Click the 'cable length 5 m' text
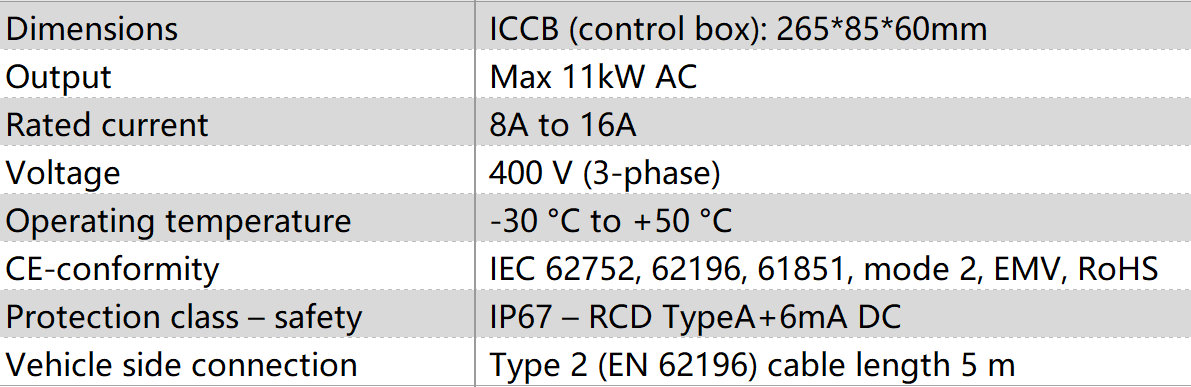Screen dimensions: 1191x387 891,365
